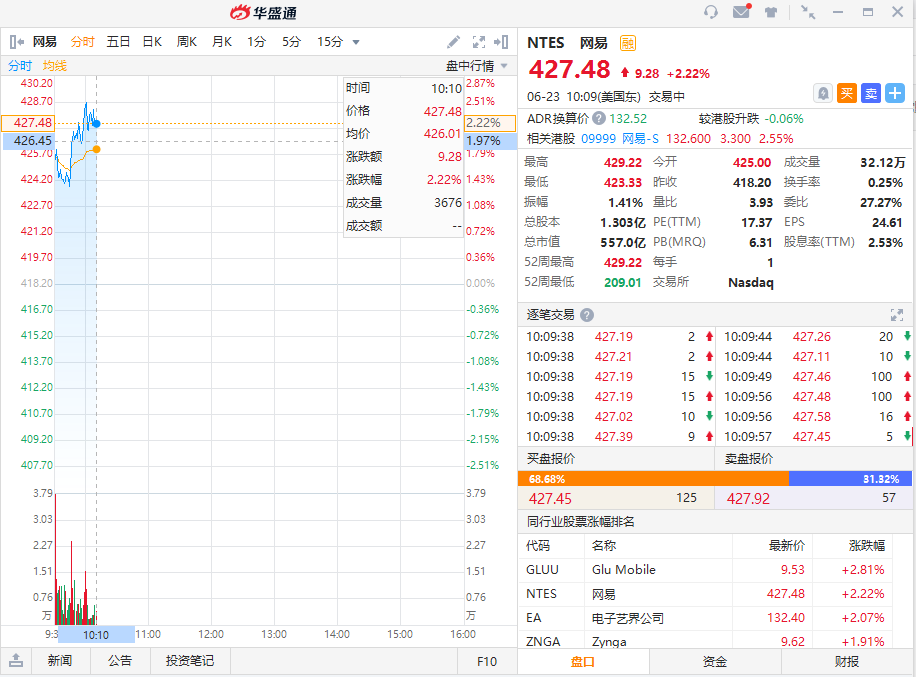Expand the 逐笔交易 trade list panel
The width and height of the screenshot is (916, 677).
[x=896, y=314]
